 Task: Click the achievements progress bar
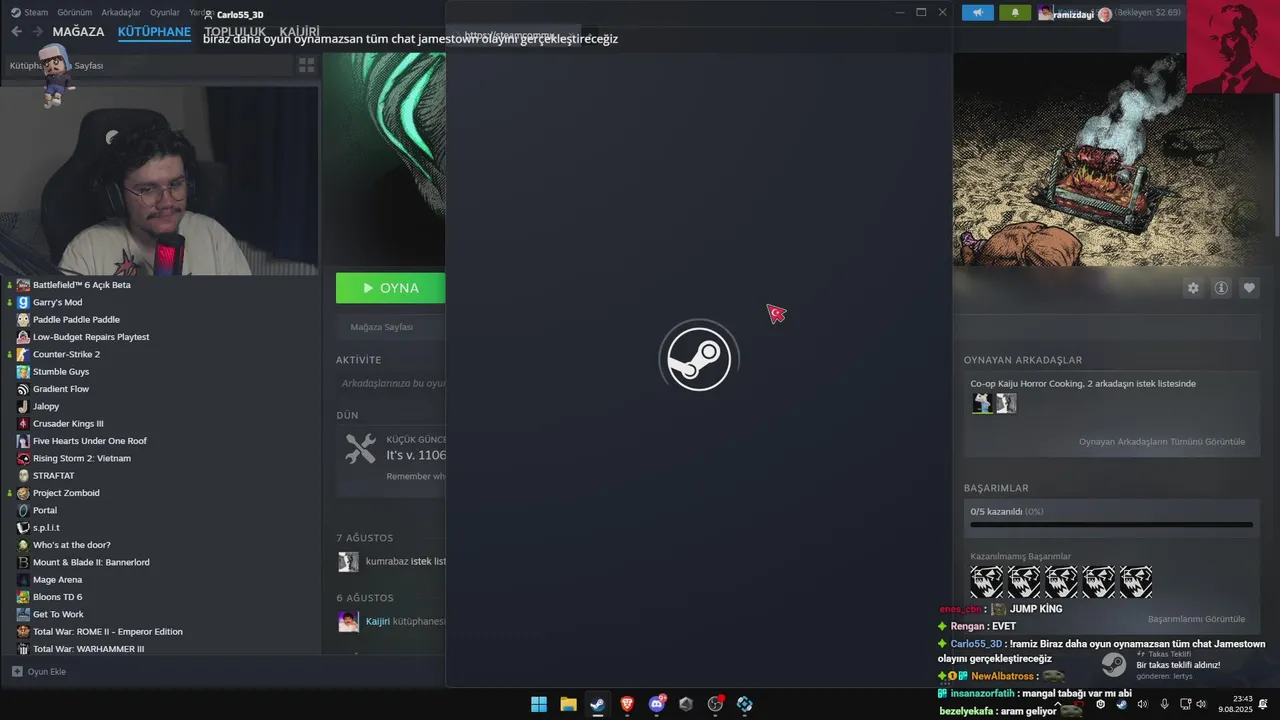pos(1111,524)
